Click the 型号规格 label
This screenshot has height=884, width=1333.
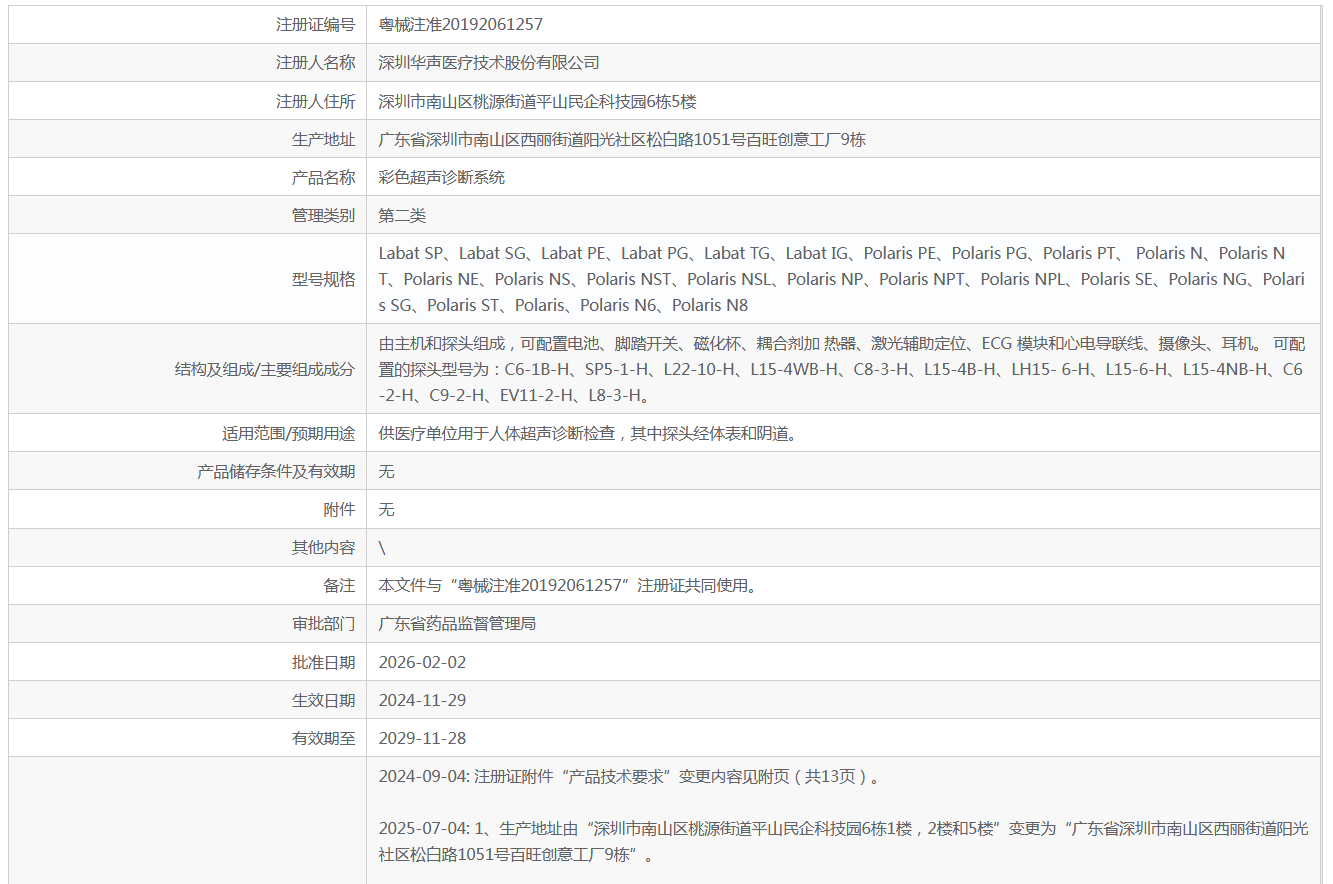click(x=323, y=279)
